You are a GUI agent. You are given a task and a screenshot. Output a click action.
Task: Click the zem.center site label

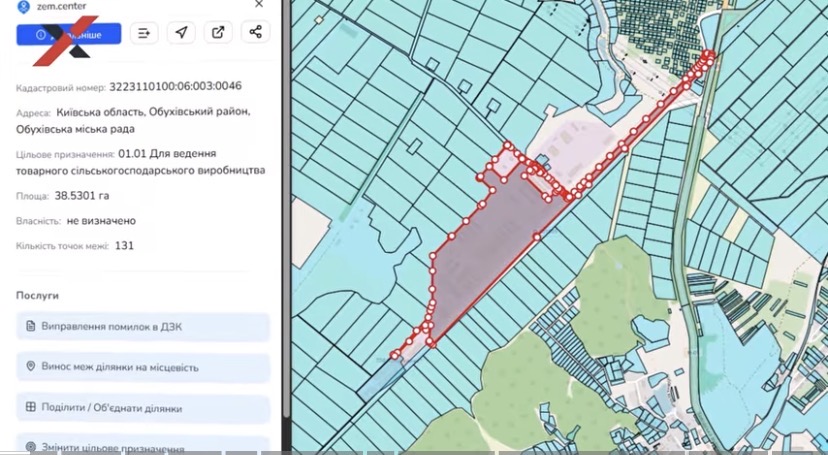(62, 6)
